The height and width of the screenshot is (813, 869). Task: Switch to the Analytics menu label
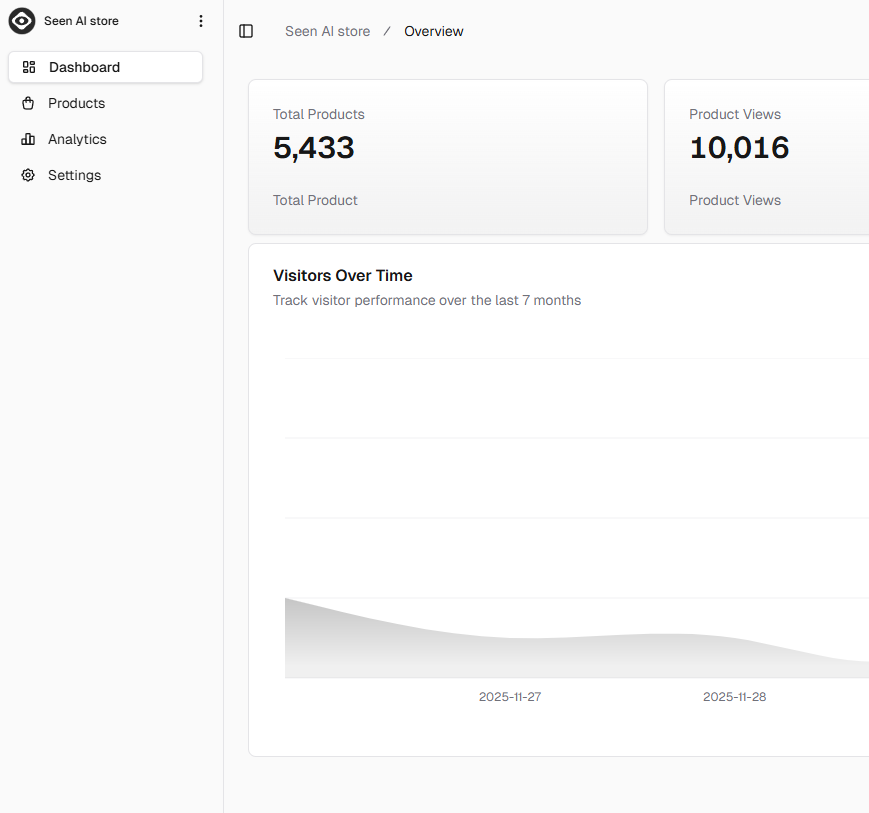pyautogui.click(x=77, y=139)
